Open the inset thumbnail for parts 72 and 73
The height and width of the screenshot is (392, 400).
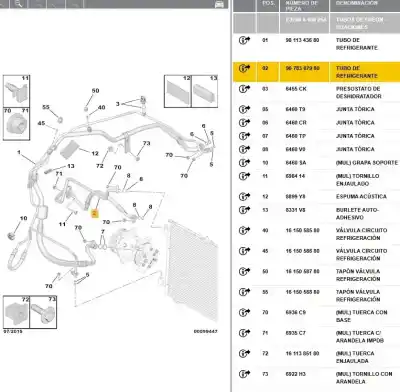point(30,312)
